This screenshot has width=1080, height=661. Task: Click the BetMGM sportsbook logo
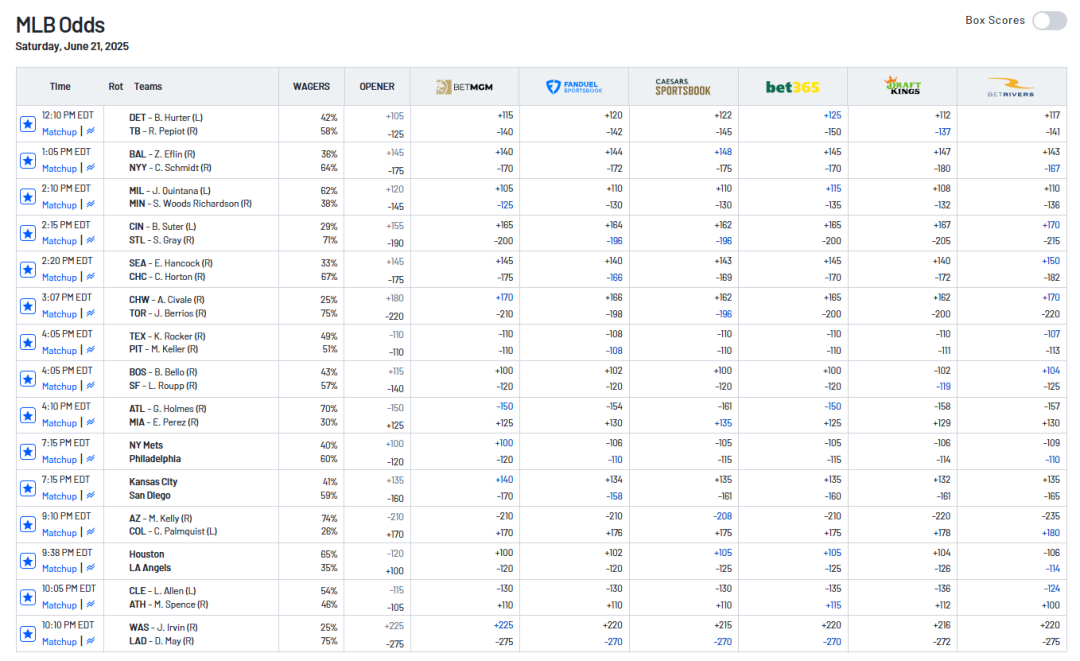tap(464, 87)
